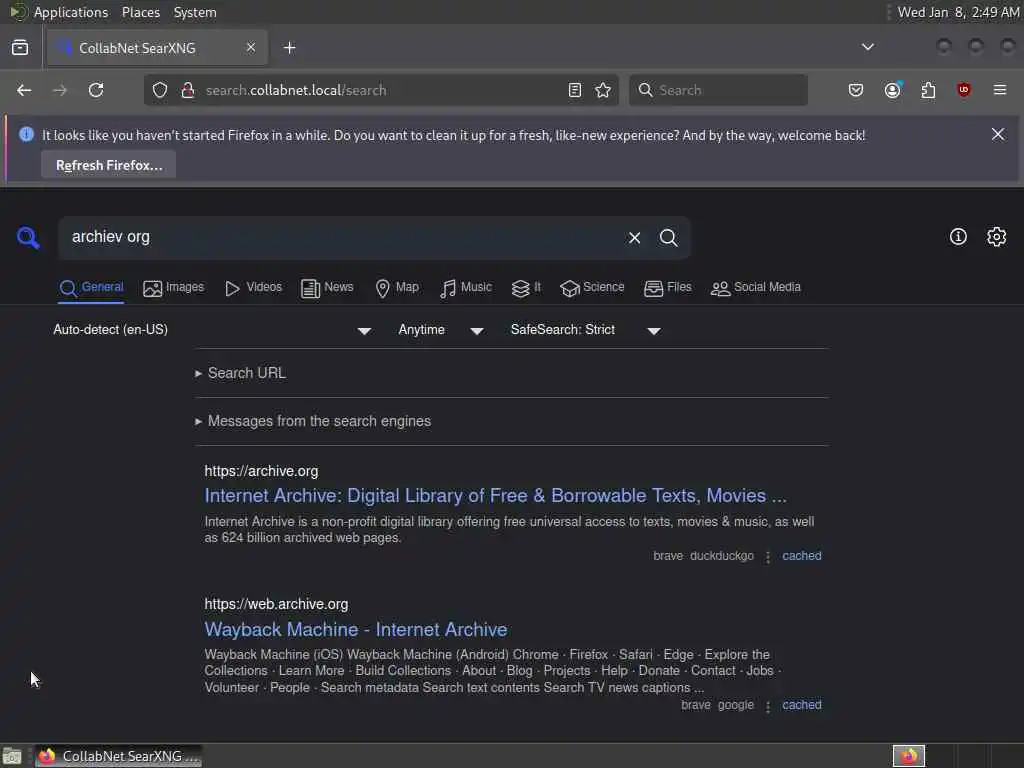
Task: Open the Pocket save icon
Action: 856,90
